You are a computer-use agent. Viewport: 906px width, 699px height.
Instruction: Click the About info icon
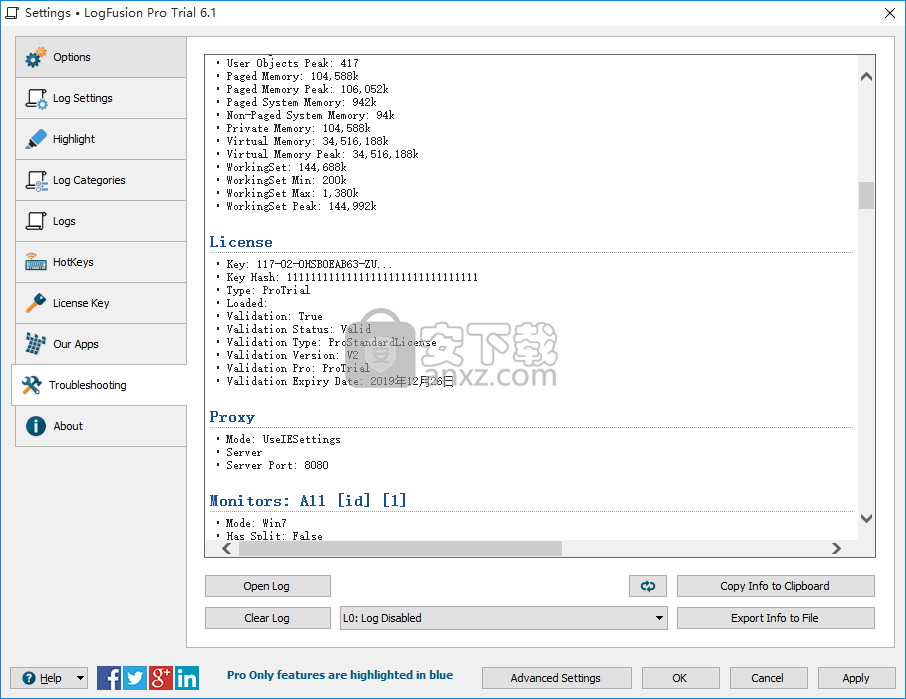(36, 426)
